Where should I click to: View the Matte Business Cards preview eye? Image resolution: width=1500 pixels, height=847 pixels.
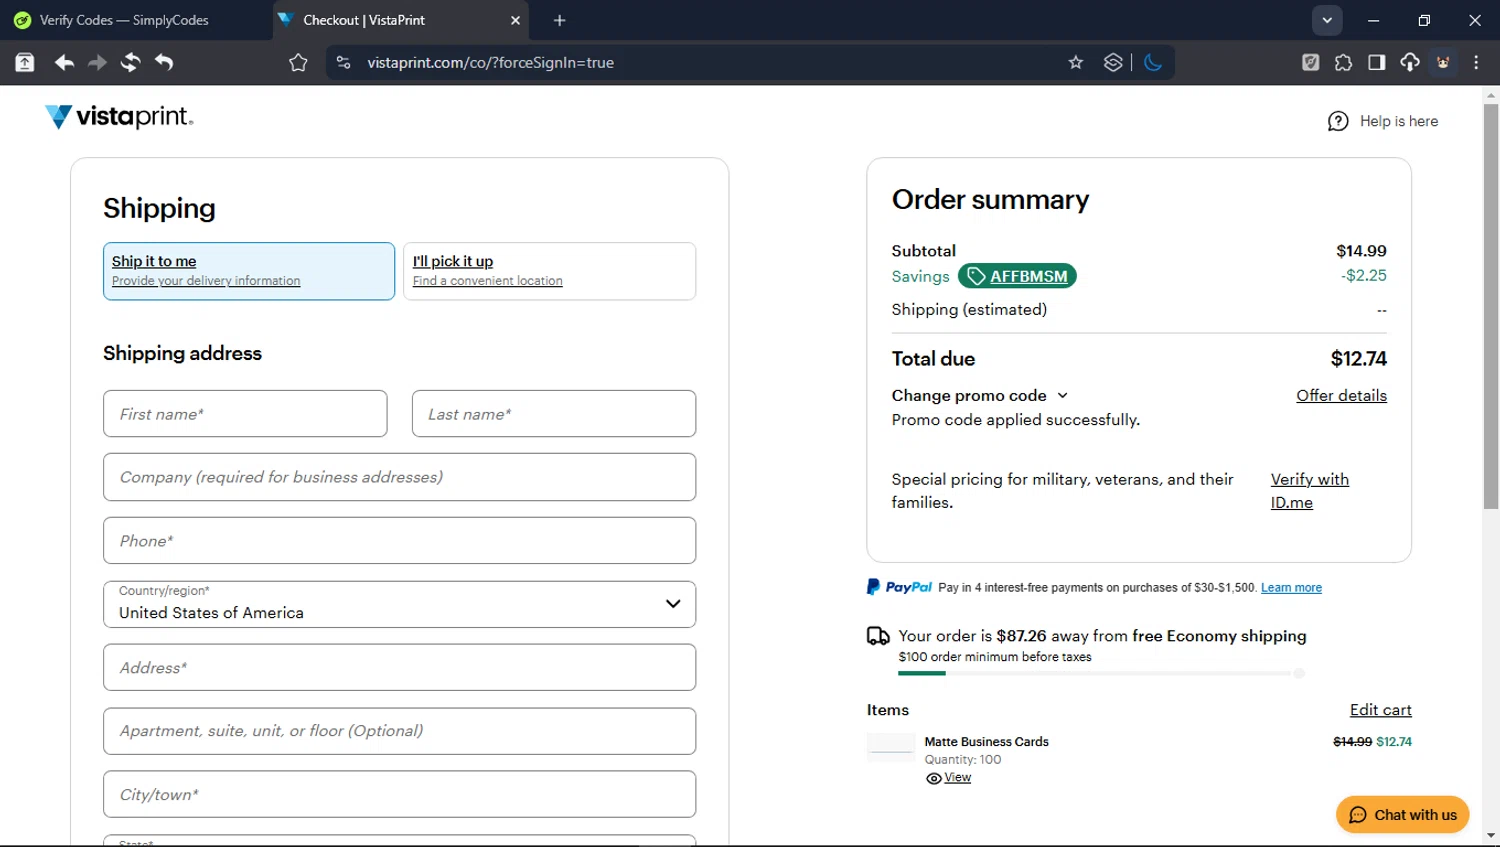(x=934, y=778)
